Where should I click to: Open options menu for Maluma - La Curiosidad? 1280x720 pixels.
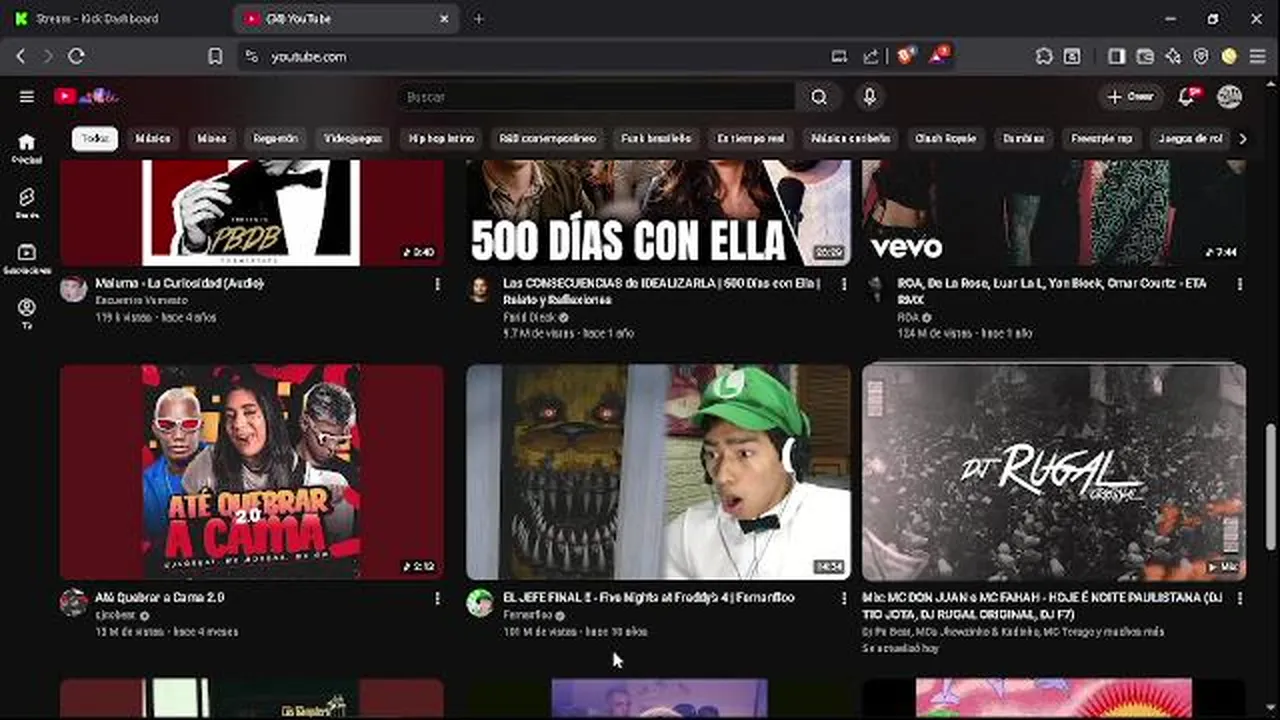(437, 285)
